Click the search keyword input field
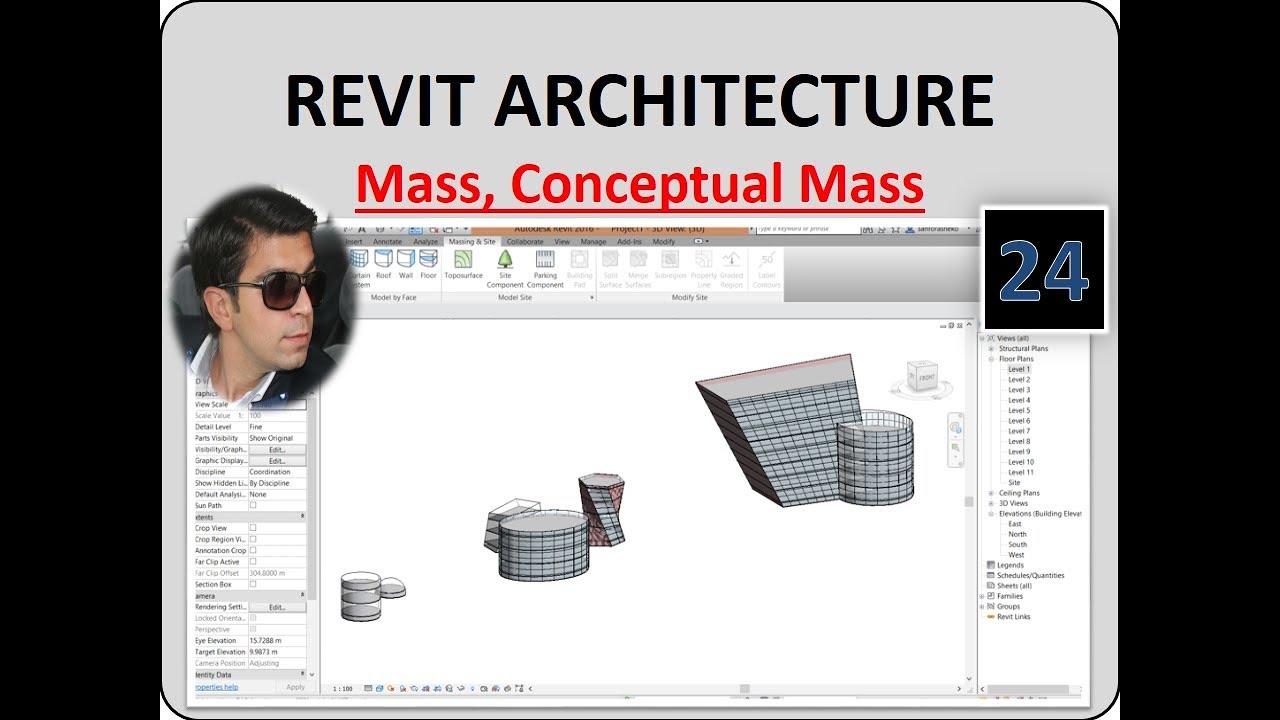This screenshot has width=1280, height=720. point(808,229)
